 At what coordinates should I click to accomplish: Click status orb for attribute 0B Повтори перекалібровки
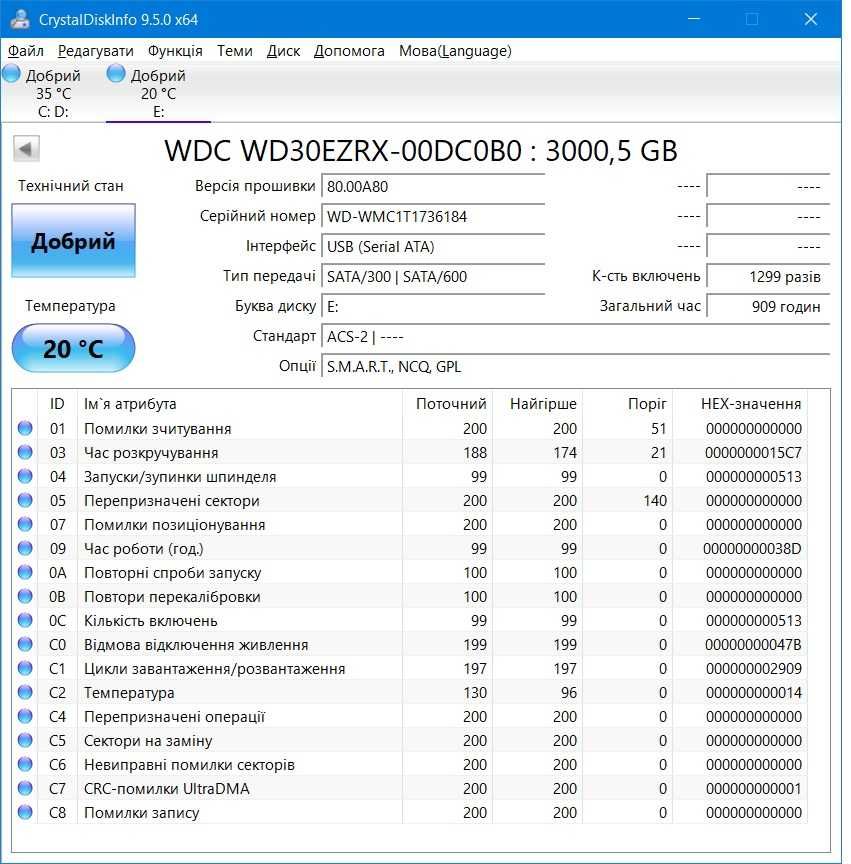tap(25, 596)
